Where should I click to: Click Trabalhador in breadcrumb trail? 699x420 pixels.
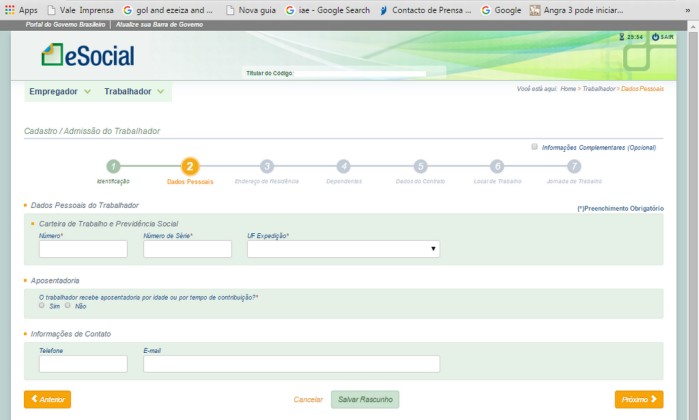pyautogui.click(x=599, y=89)
